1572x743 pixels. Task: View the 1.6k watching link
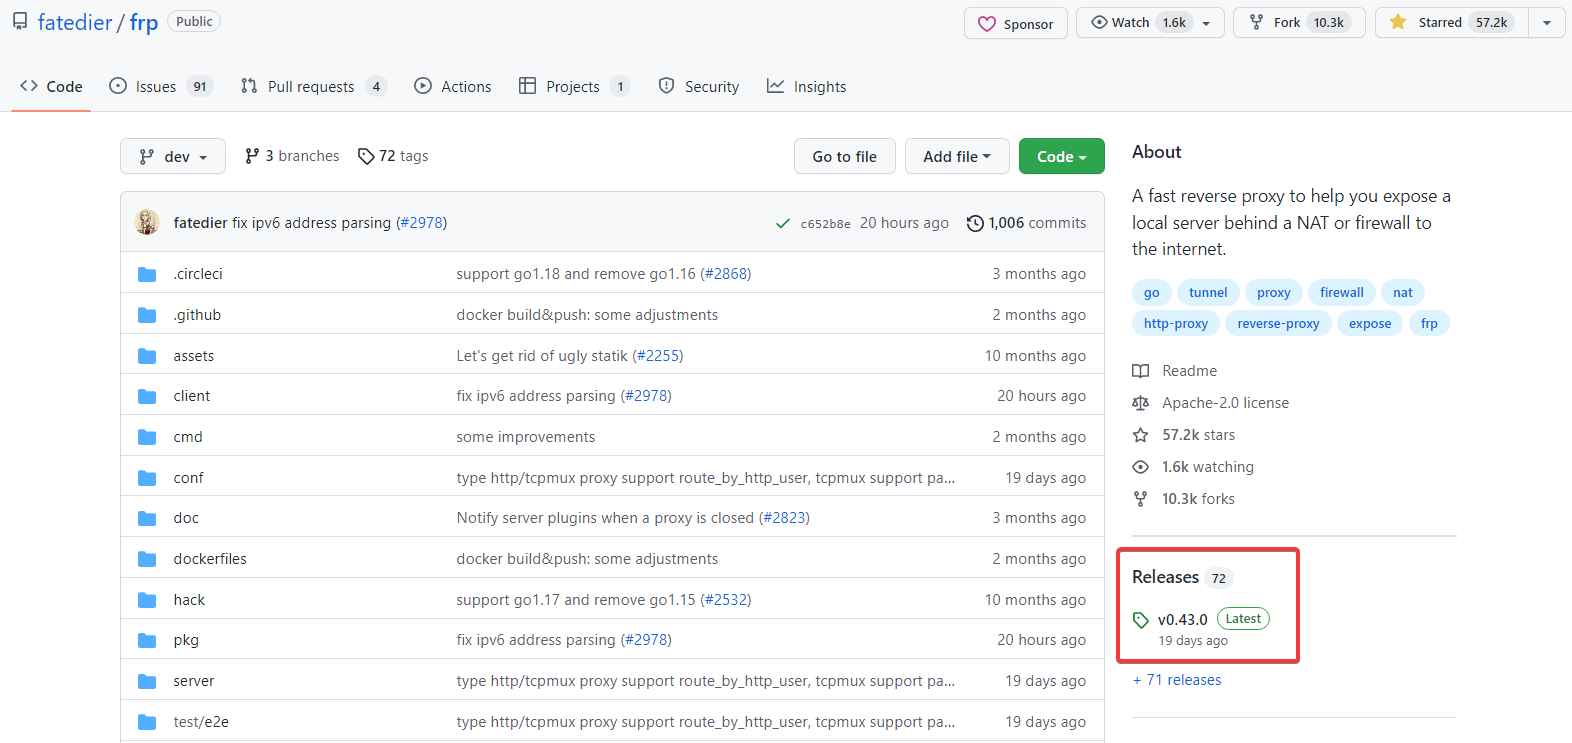1193,467
